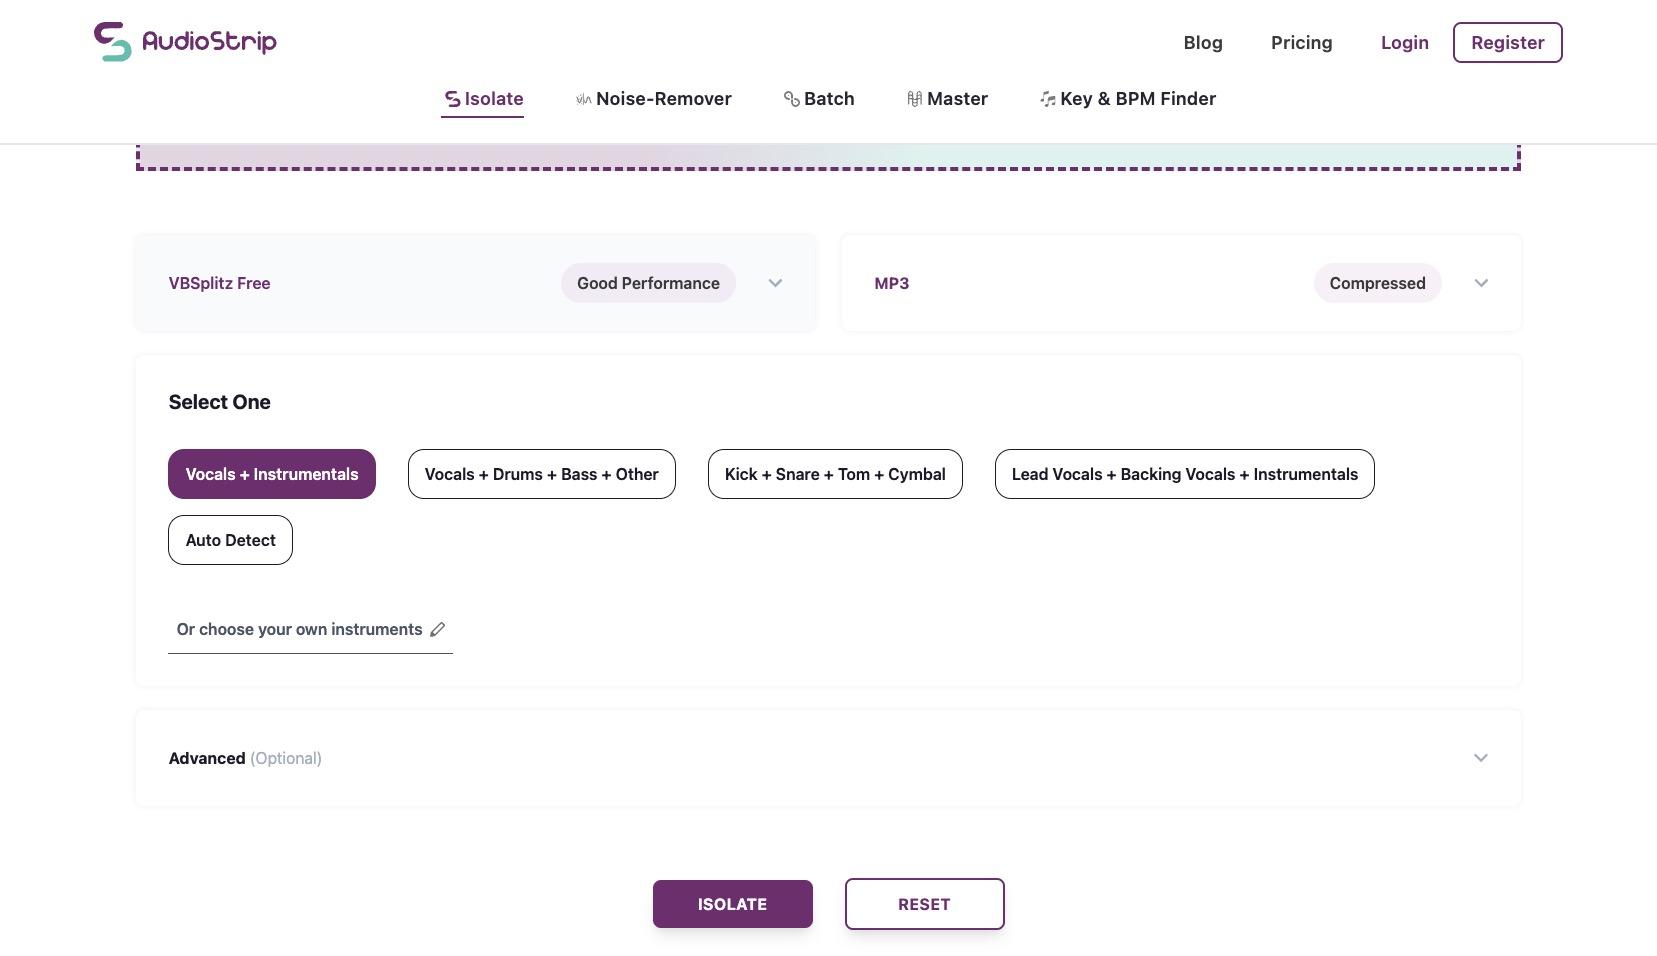Click the Key & BPM Finder music icon
The image size is (1657, 956).
tap(1047, 99)
